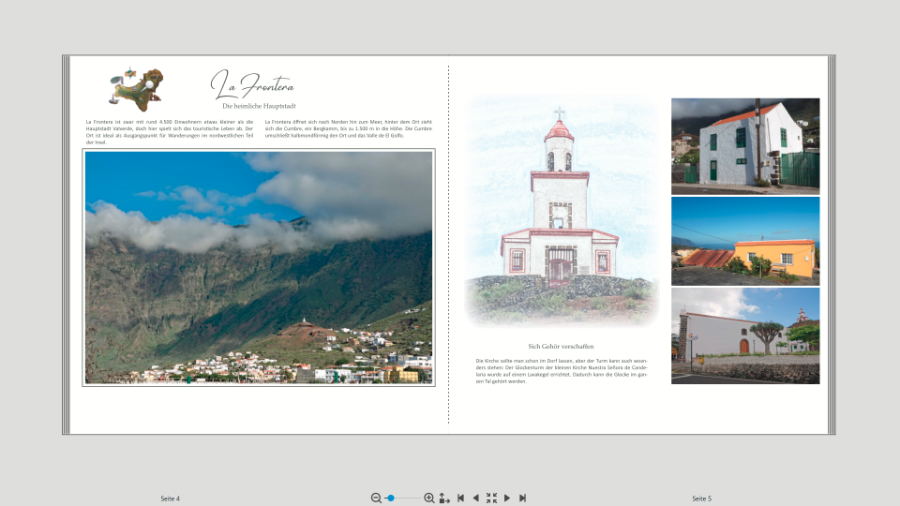Jump to the last page

click(x=522, y=498)
